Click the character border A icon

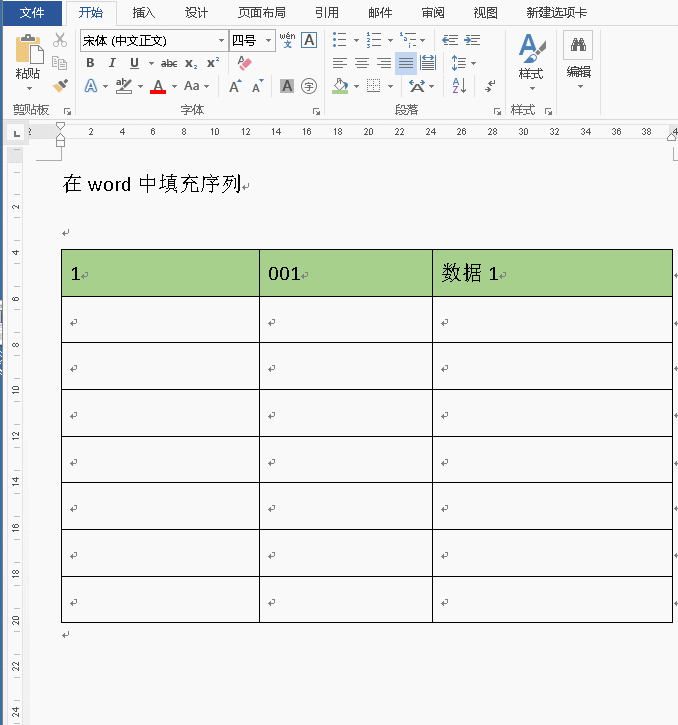[x=309, y=40]
